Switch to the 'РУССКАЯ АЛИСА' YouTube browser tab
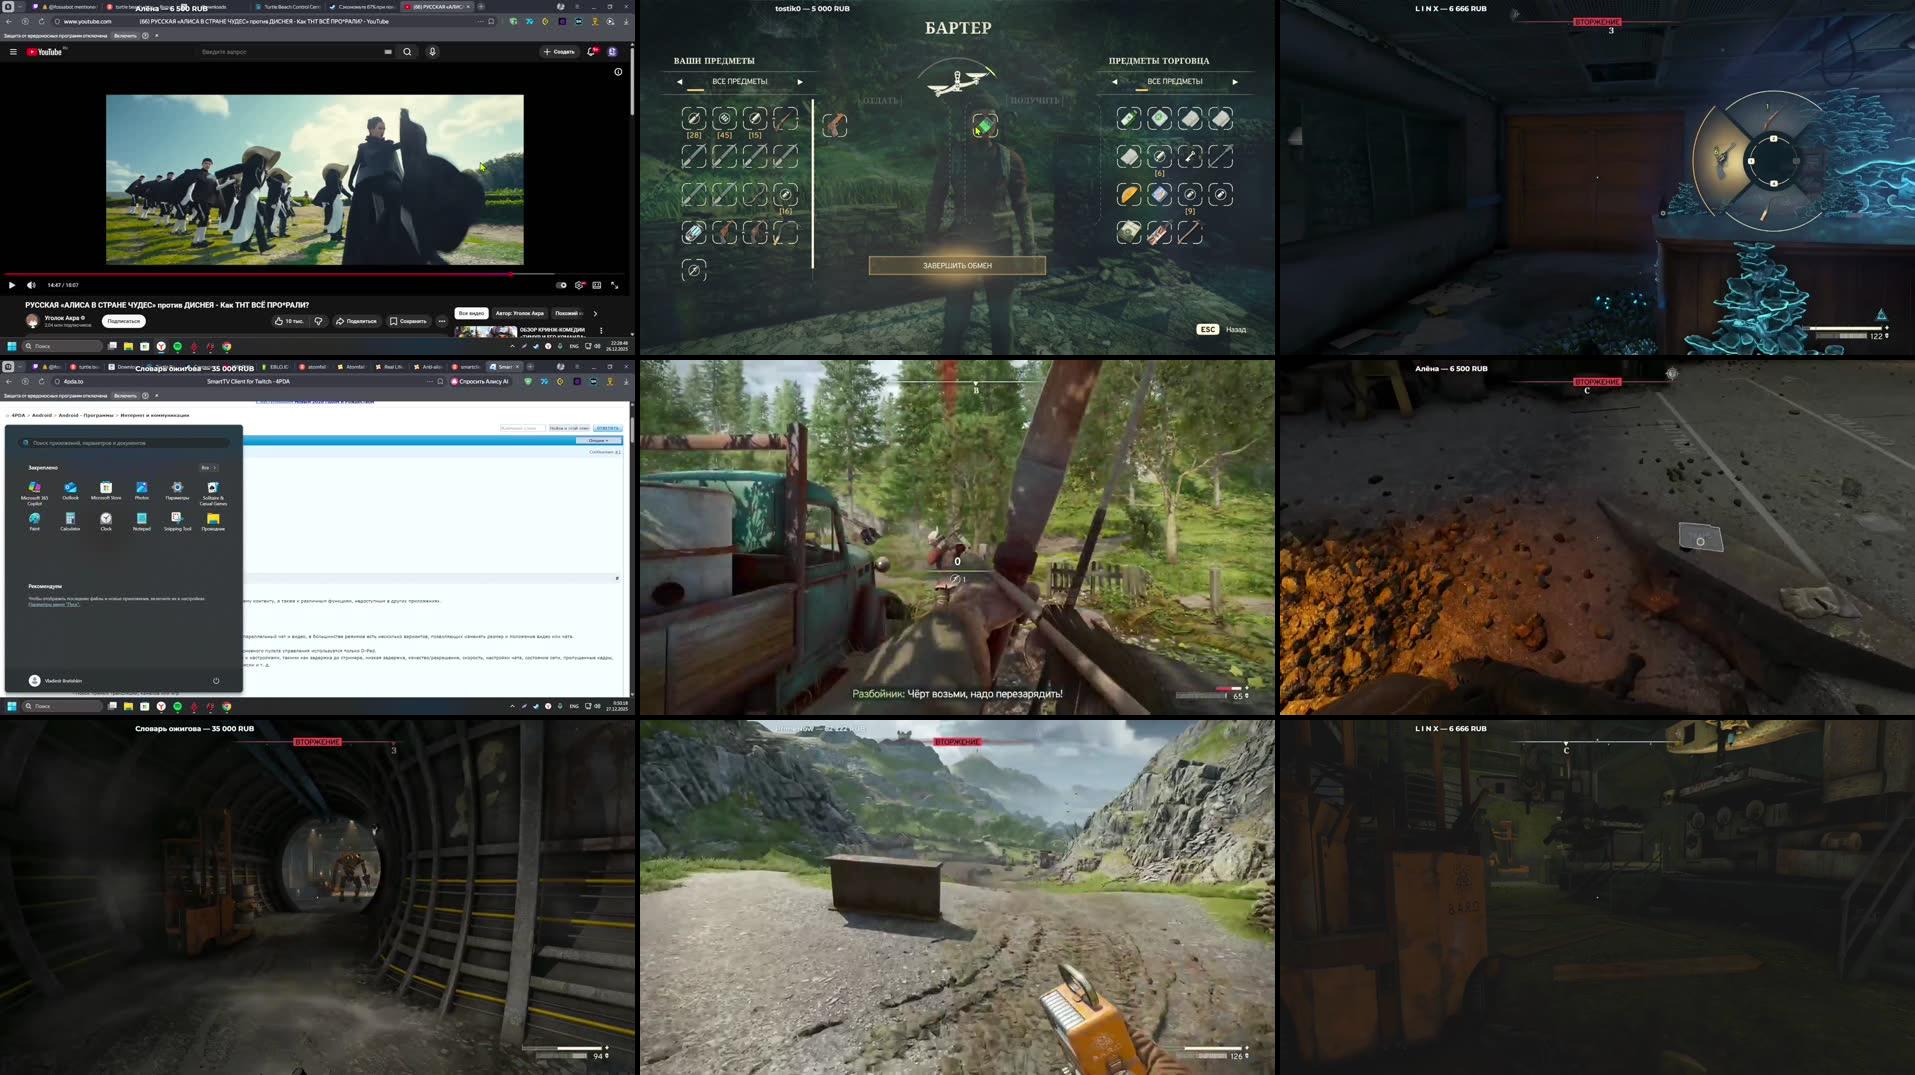1915x1075 pixels. [x=438, y=7]
